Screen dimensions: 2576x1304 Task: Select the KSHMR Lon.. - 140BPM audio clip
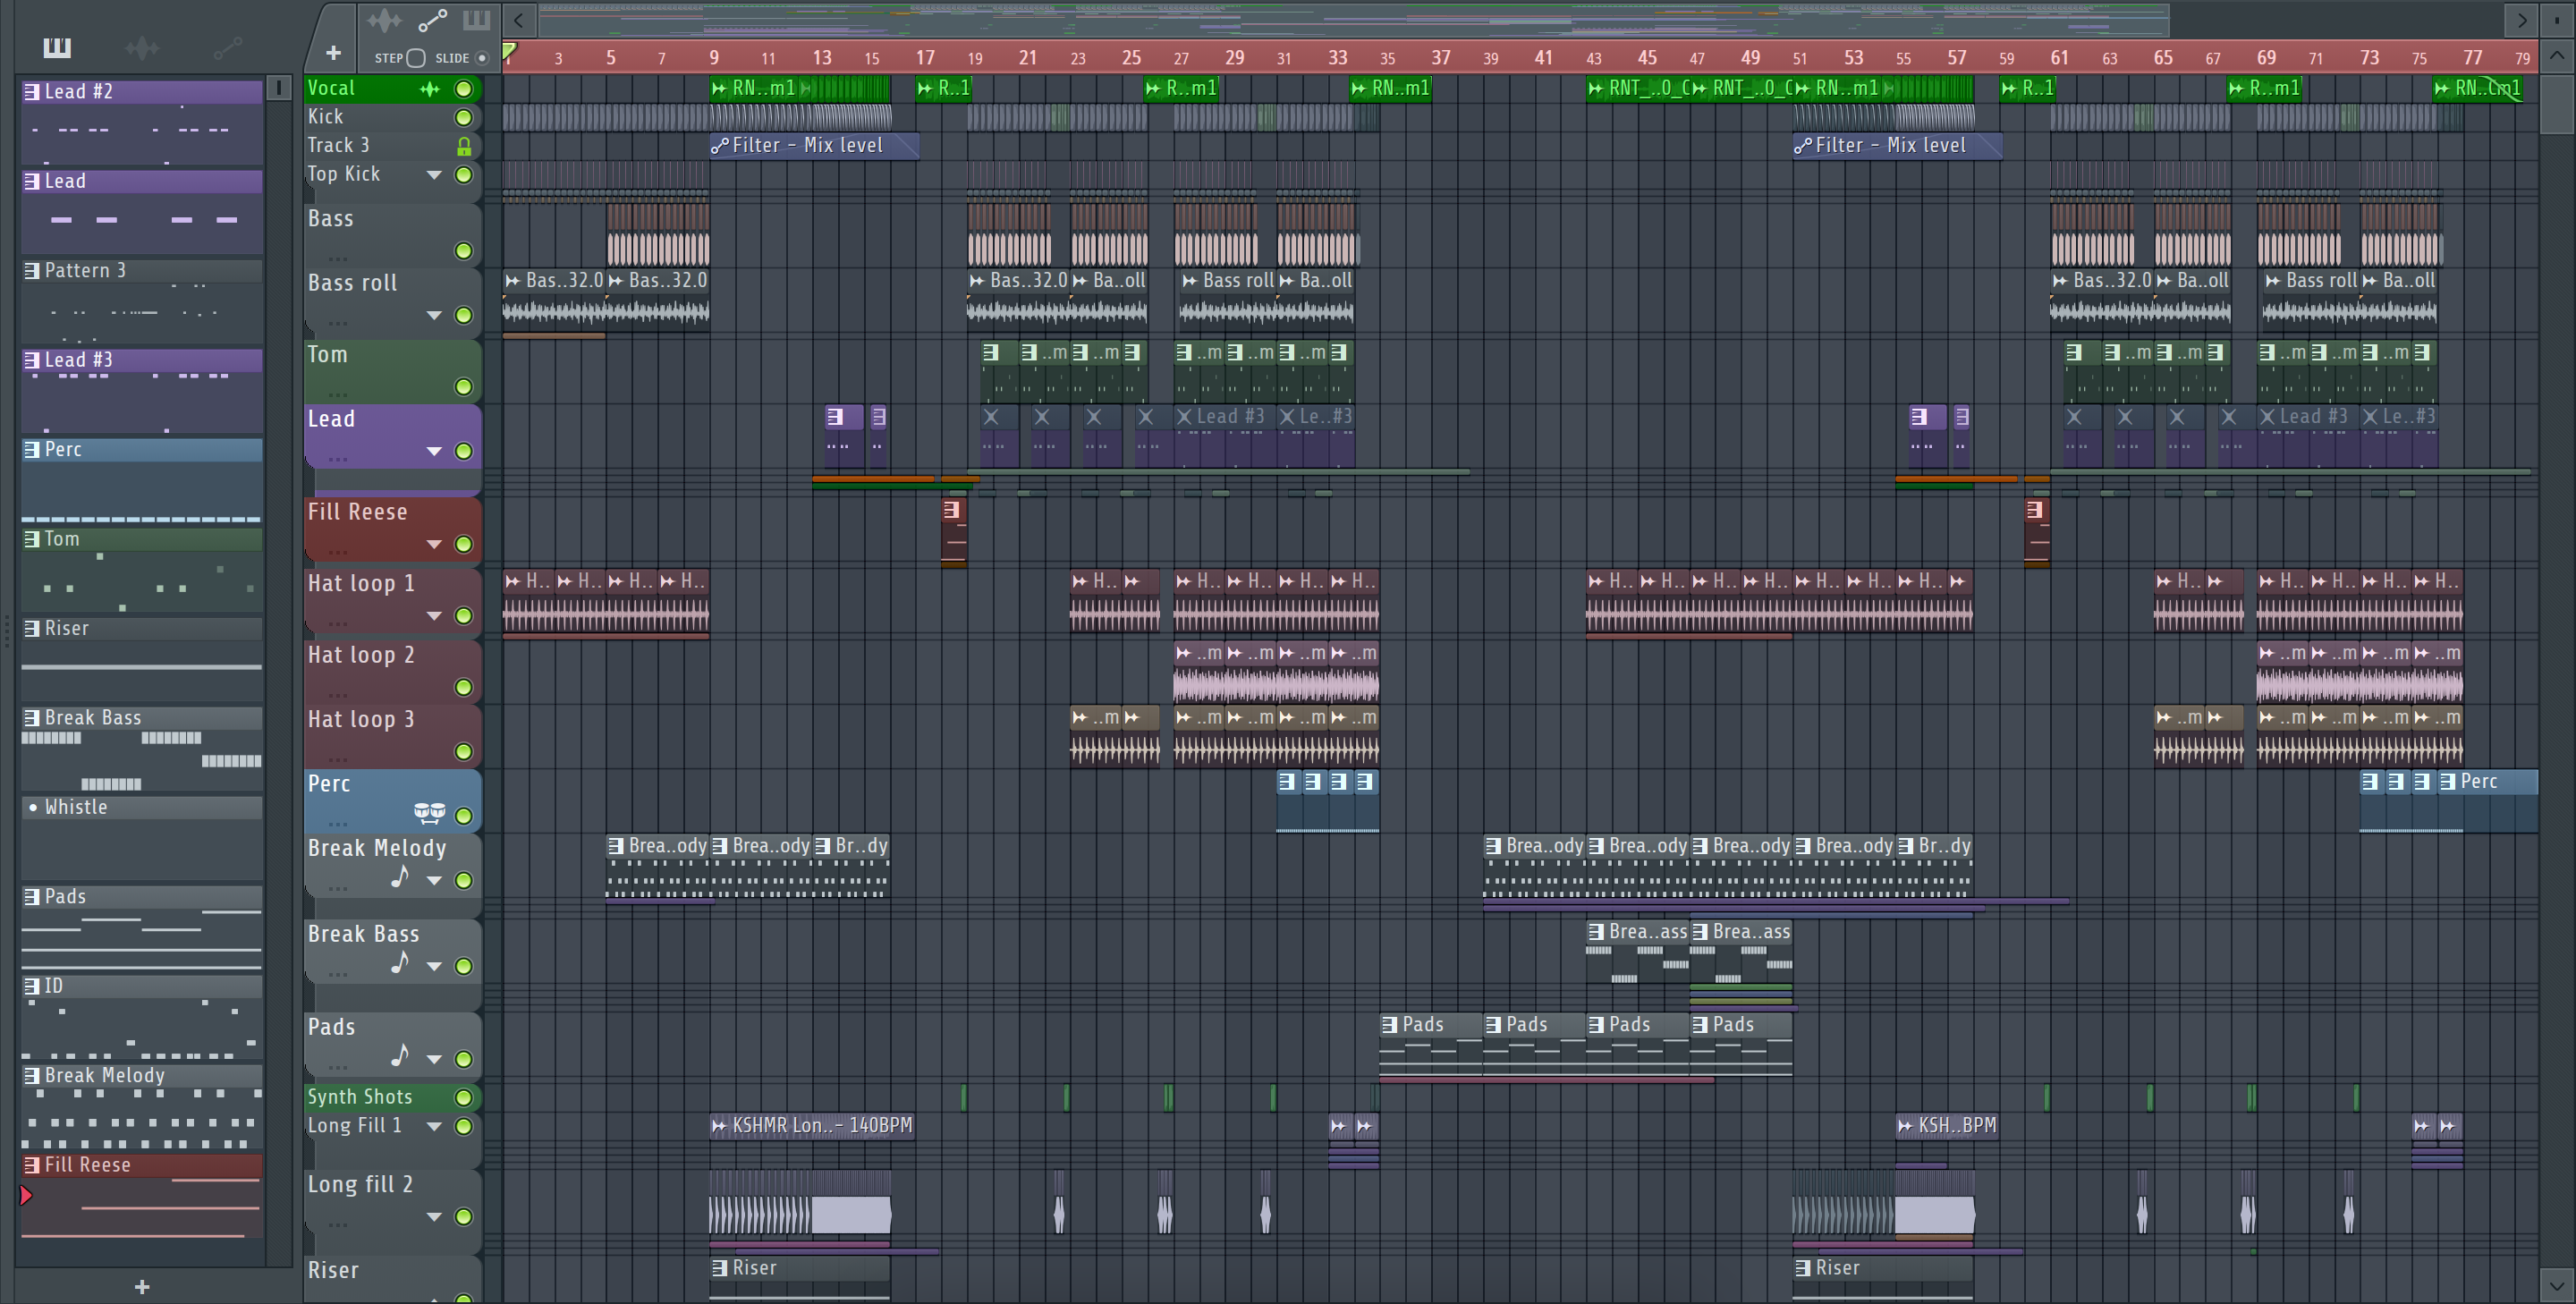[x=812, y=1126]
